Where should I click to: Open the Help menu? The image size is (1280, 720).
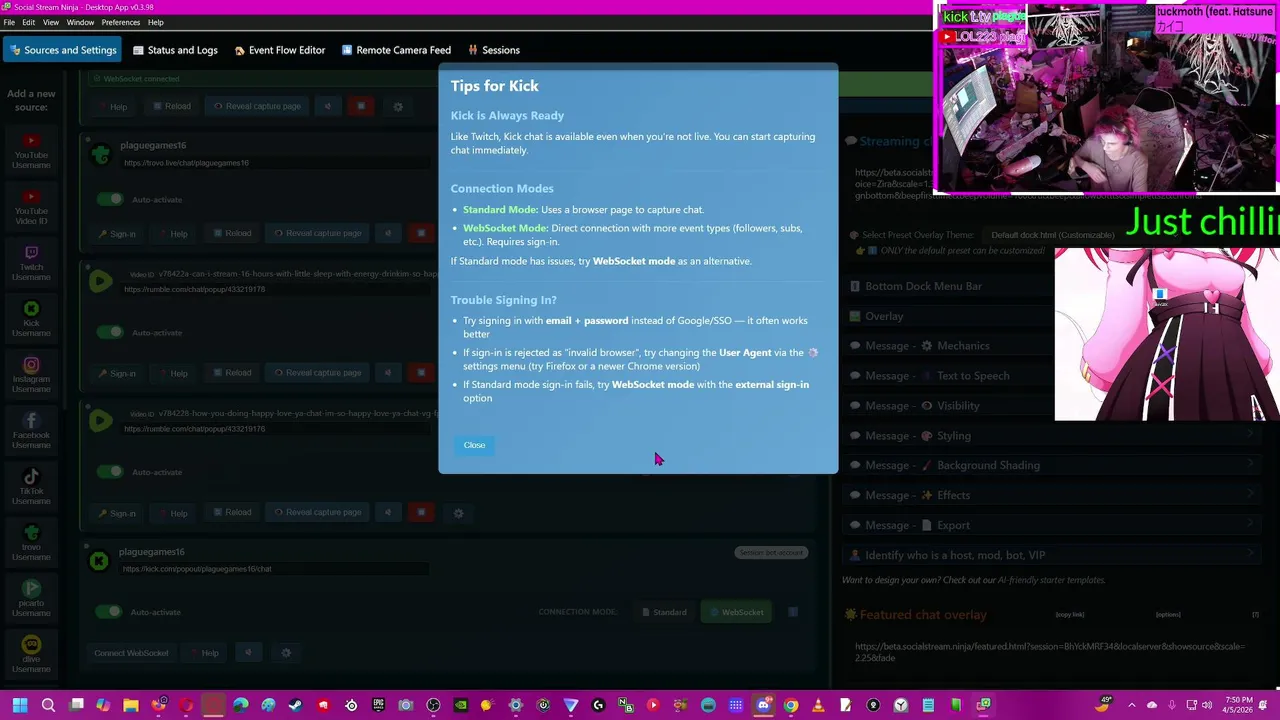pos(156,22)
